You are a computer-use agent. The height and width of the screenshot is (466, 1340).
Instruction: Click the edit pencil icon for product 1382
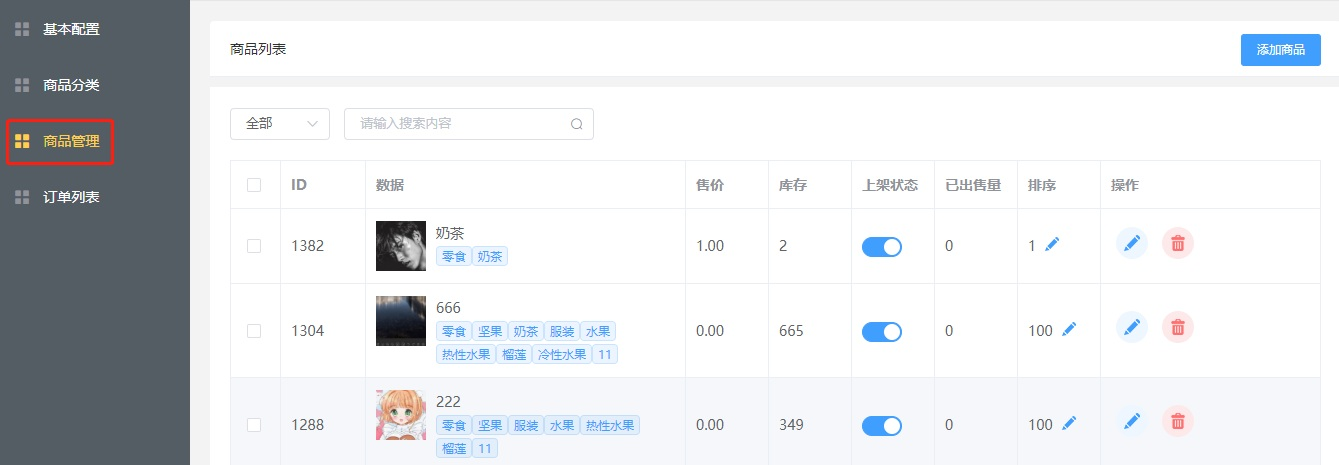pyautogui.click(x=1132, y=243)
